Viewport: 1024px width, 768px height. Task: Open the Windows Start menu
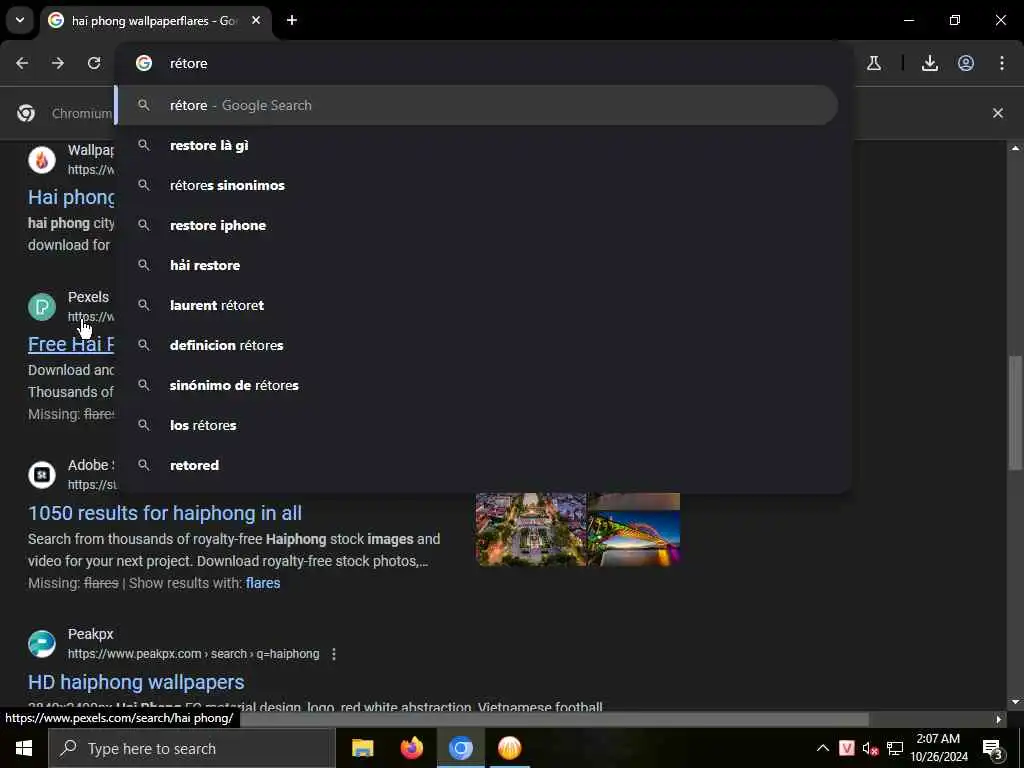24,748
